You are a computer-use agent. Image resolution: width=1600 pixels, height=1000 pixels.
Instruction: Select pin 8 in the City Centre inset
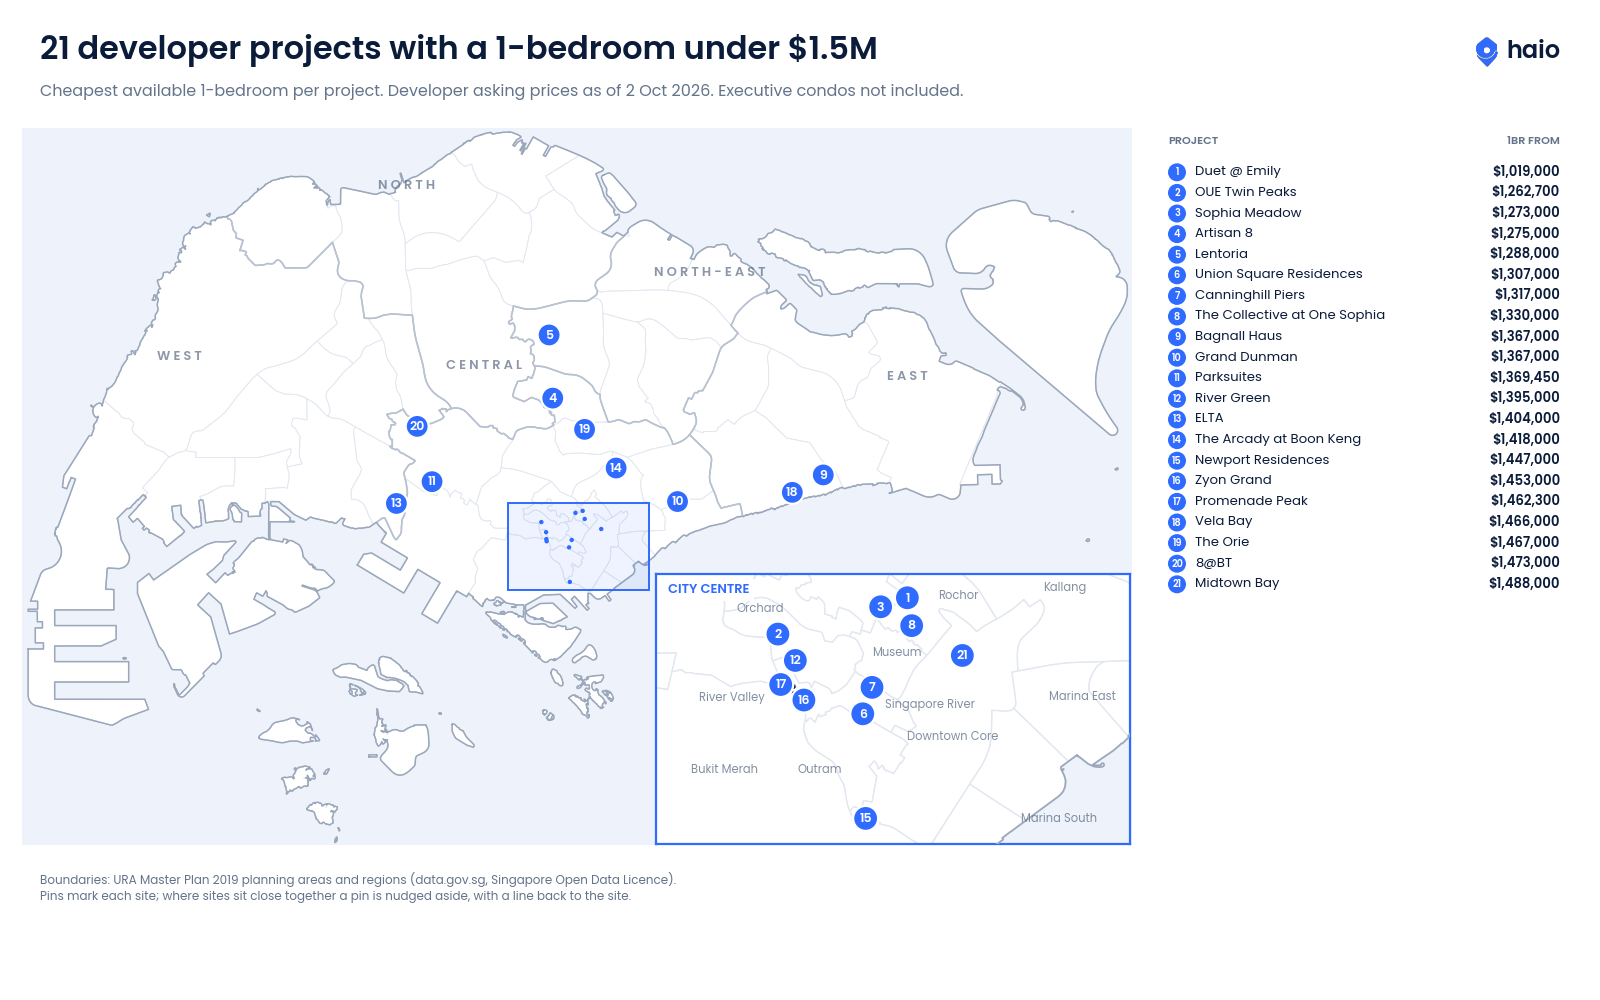[912, 625]
